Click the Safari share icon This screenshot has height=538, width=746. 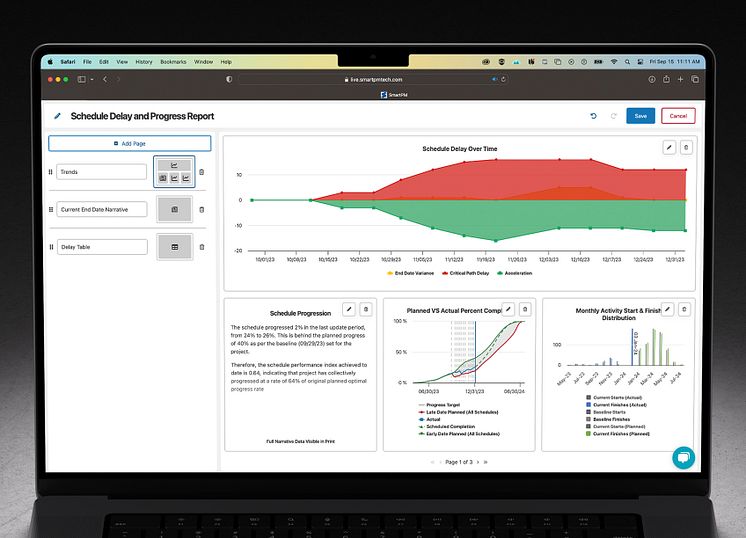(666, 79)
